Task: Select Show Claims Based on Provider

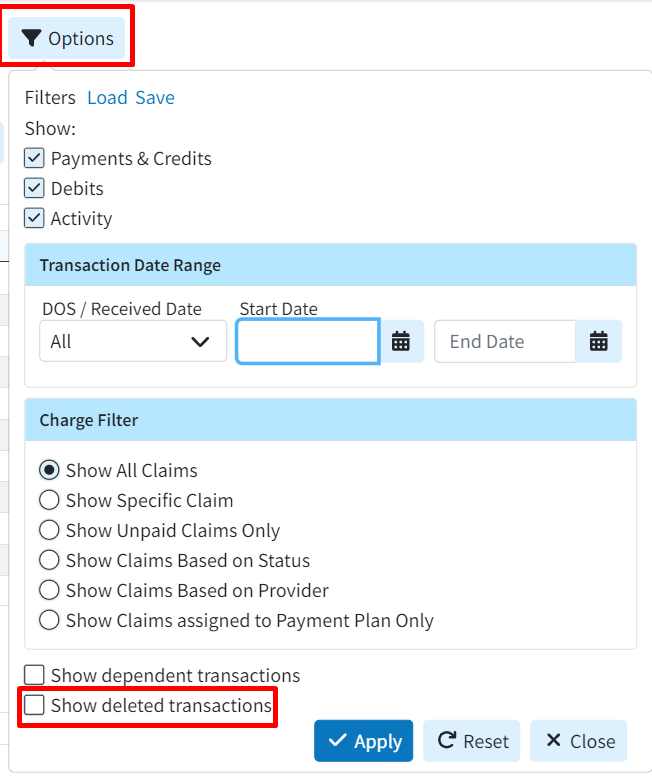Action: click(49, 590)
